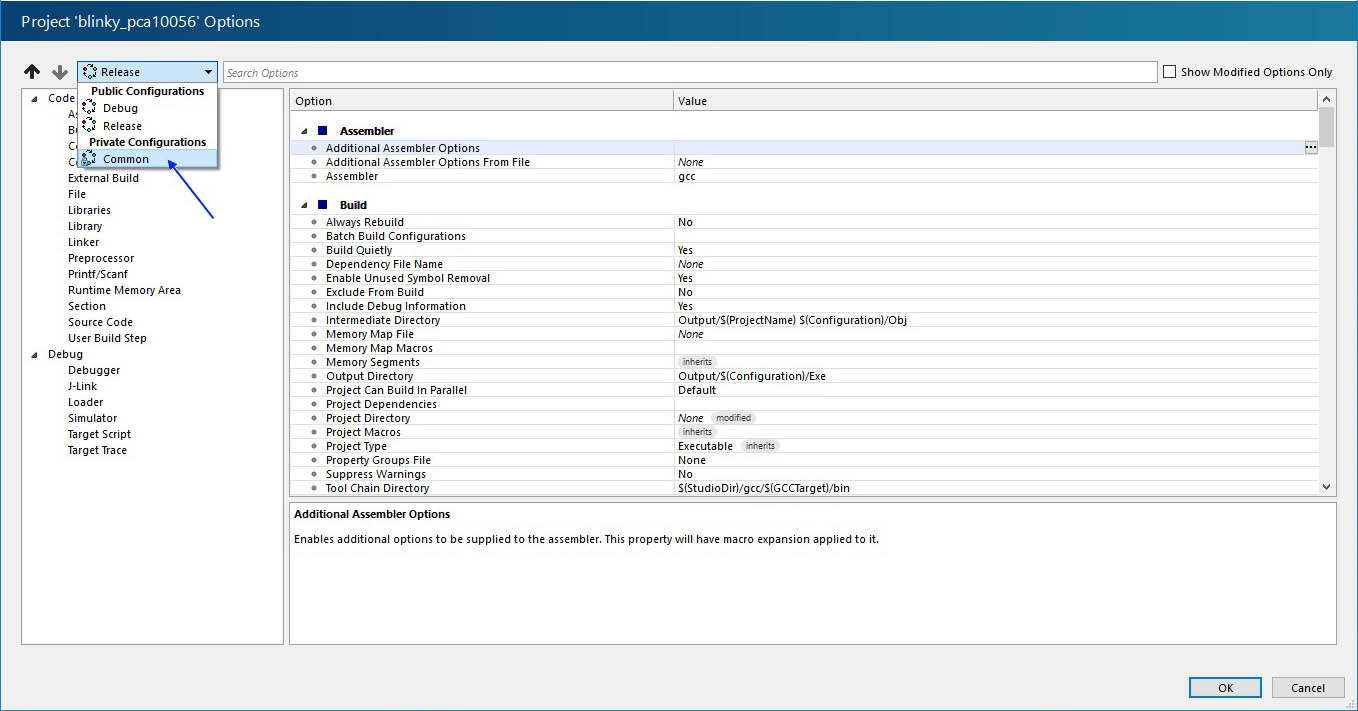
Task: Click the down arrow navigation icon
Action: point(59,72)
